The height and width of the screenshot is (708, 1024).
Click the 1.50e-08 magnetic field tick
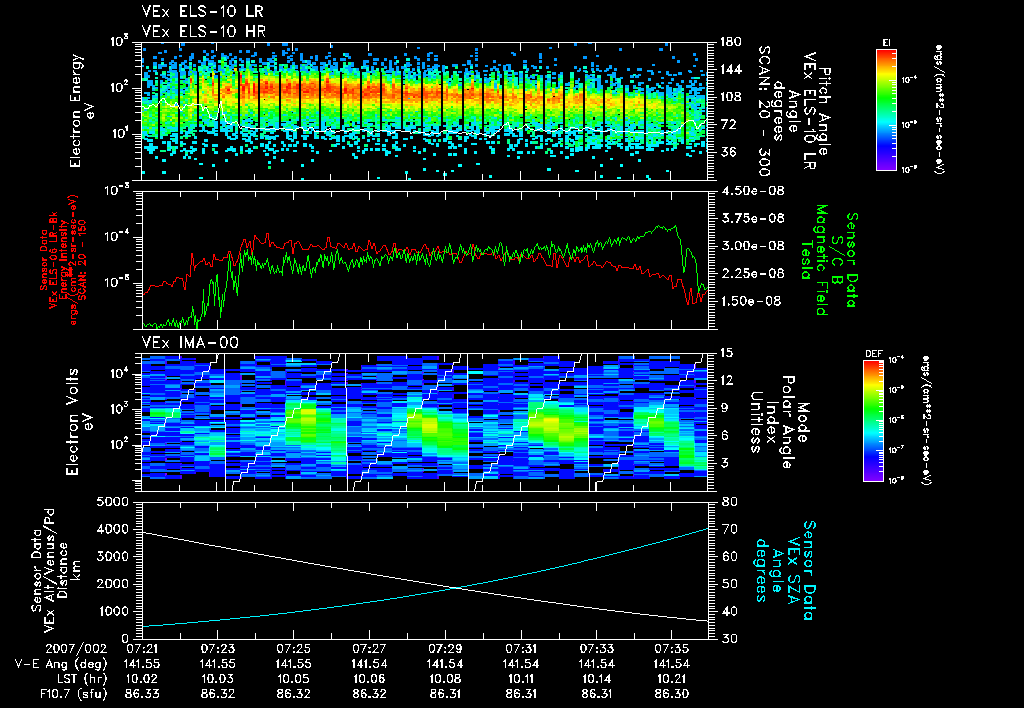tap(750, 301)
